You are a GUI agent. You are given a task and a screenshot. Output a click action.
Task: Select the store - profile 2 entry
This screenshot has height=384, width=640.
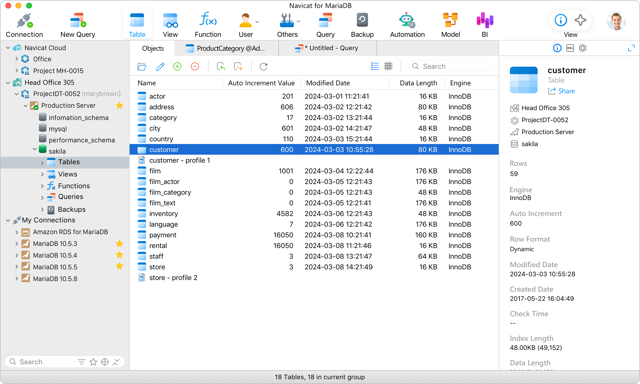(x=314, y=277)
